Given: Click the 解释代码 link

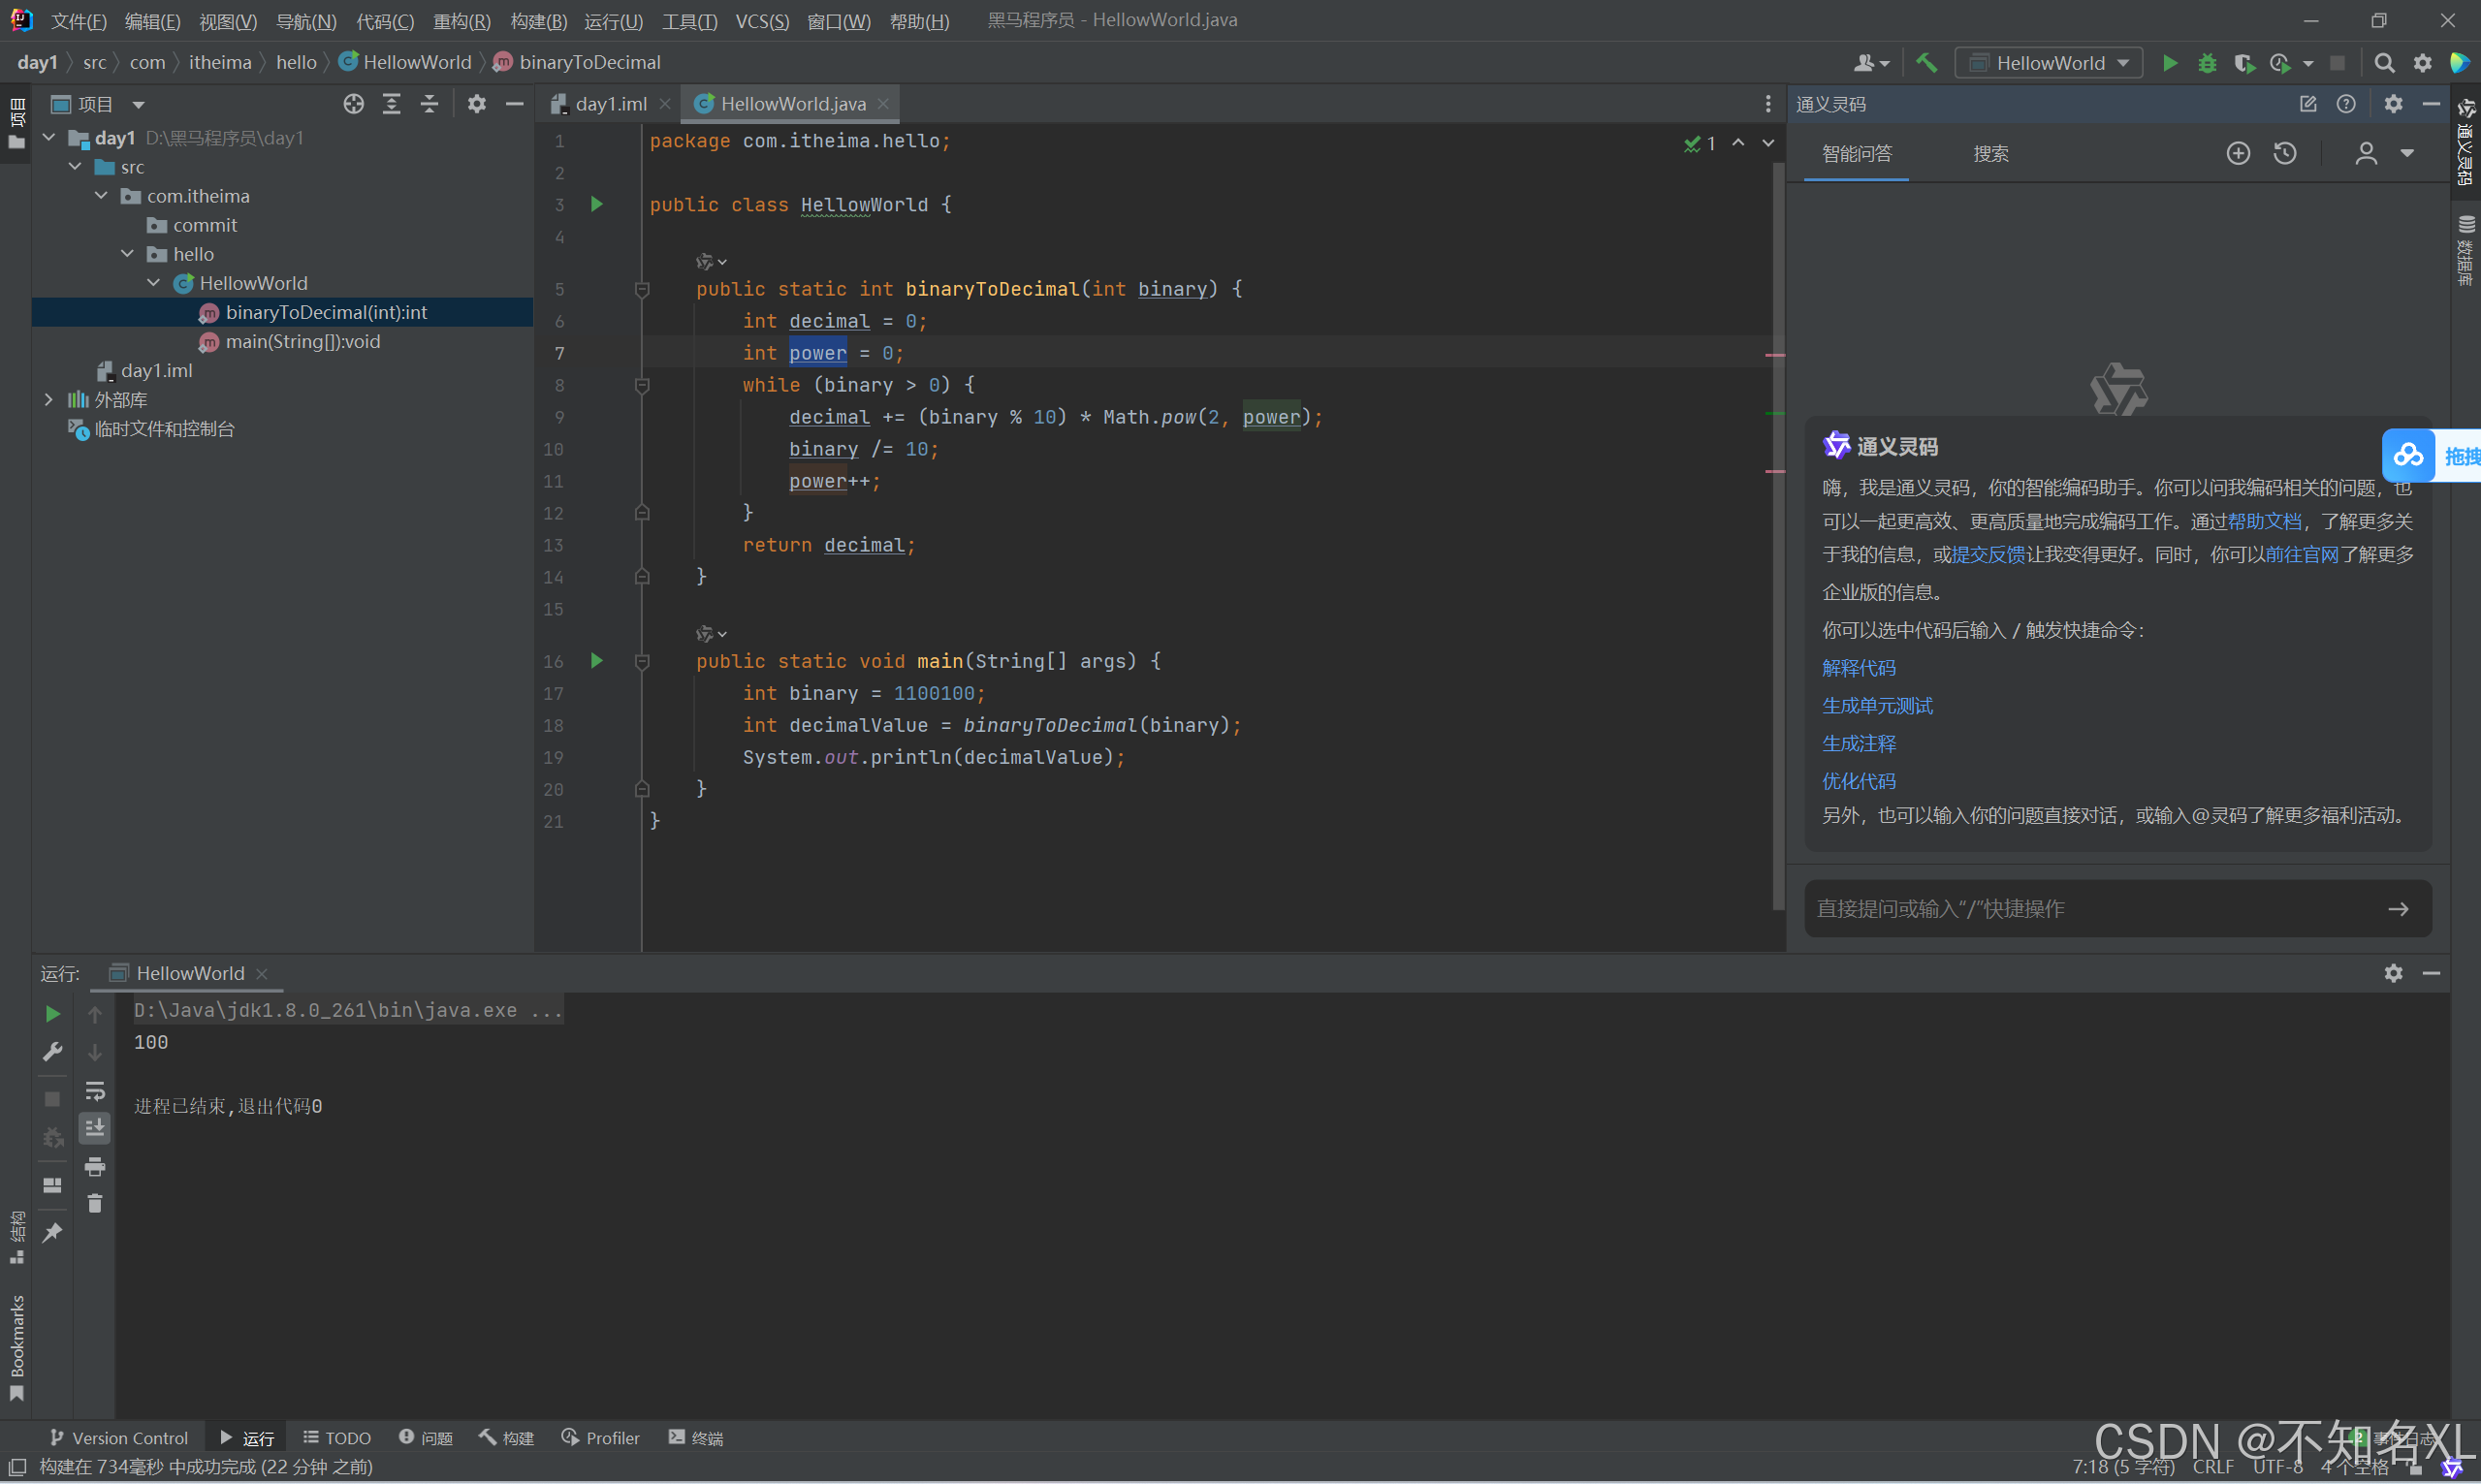Looking at the screenshot, I should [x=1858, y=668].
